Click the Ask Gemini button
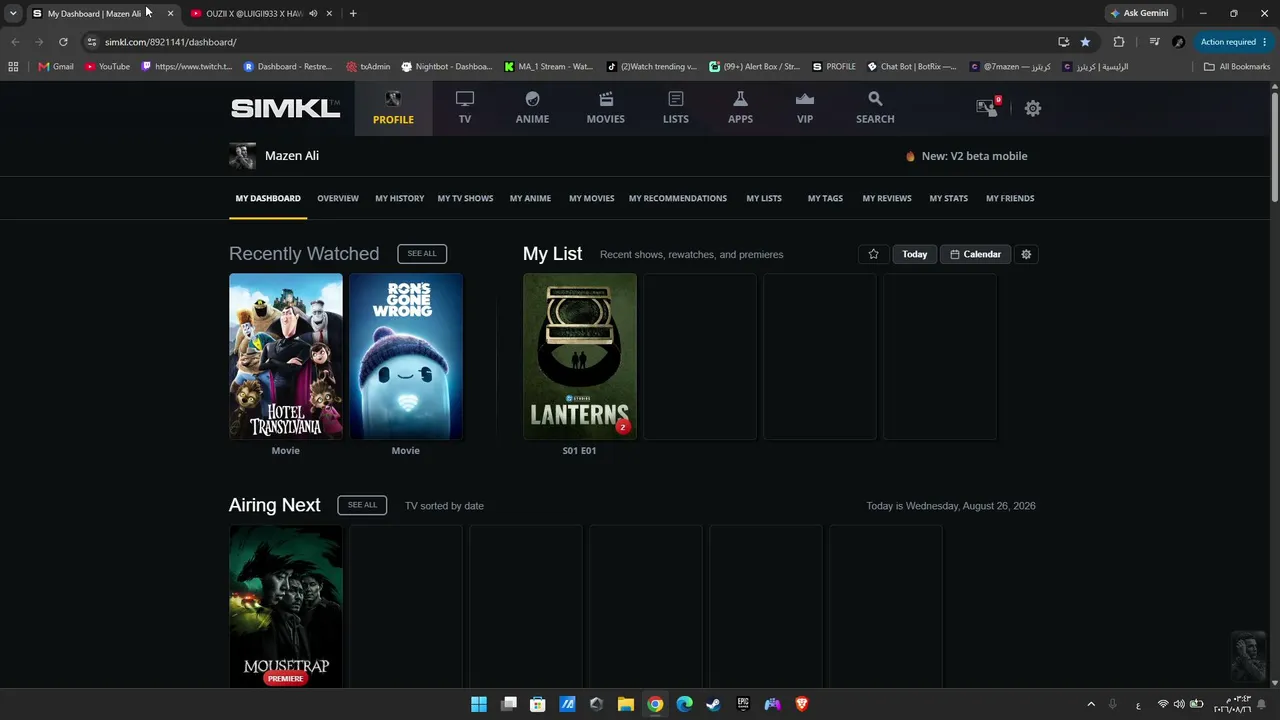Image resolution: width=1280 pixels, height=720 pixels. coord(1139,14)
